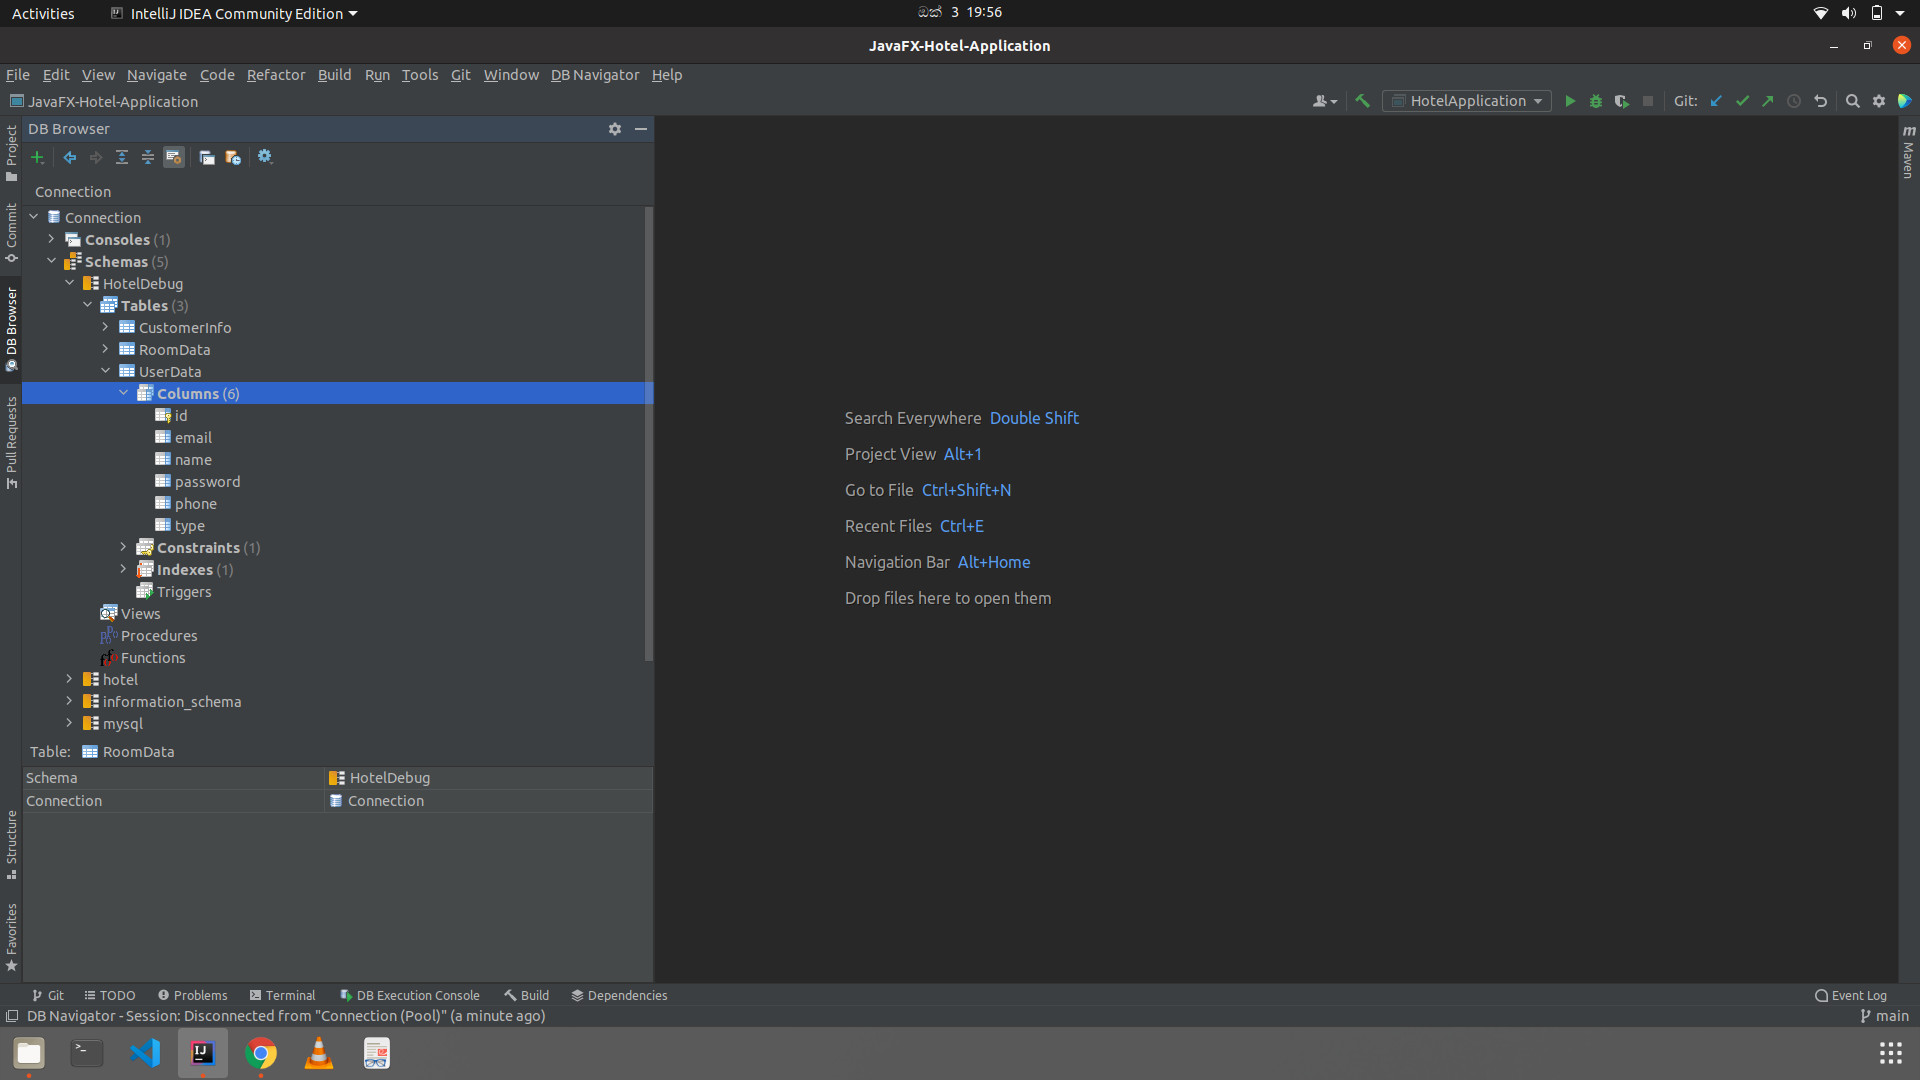Collapse the Columns (6) node

click(124, 393)
